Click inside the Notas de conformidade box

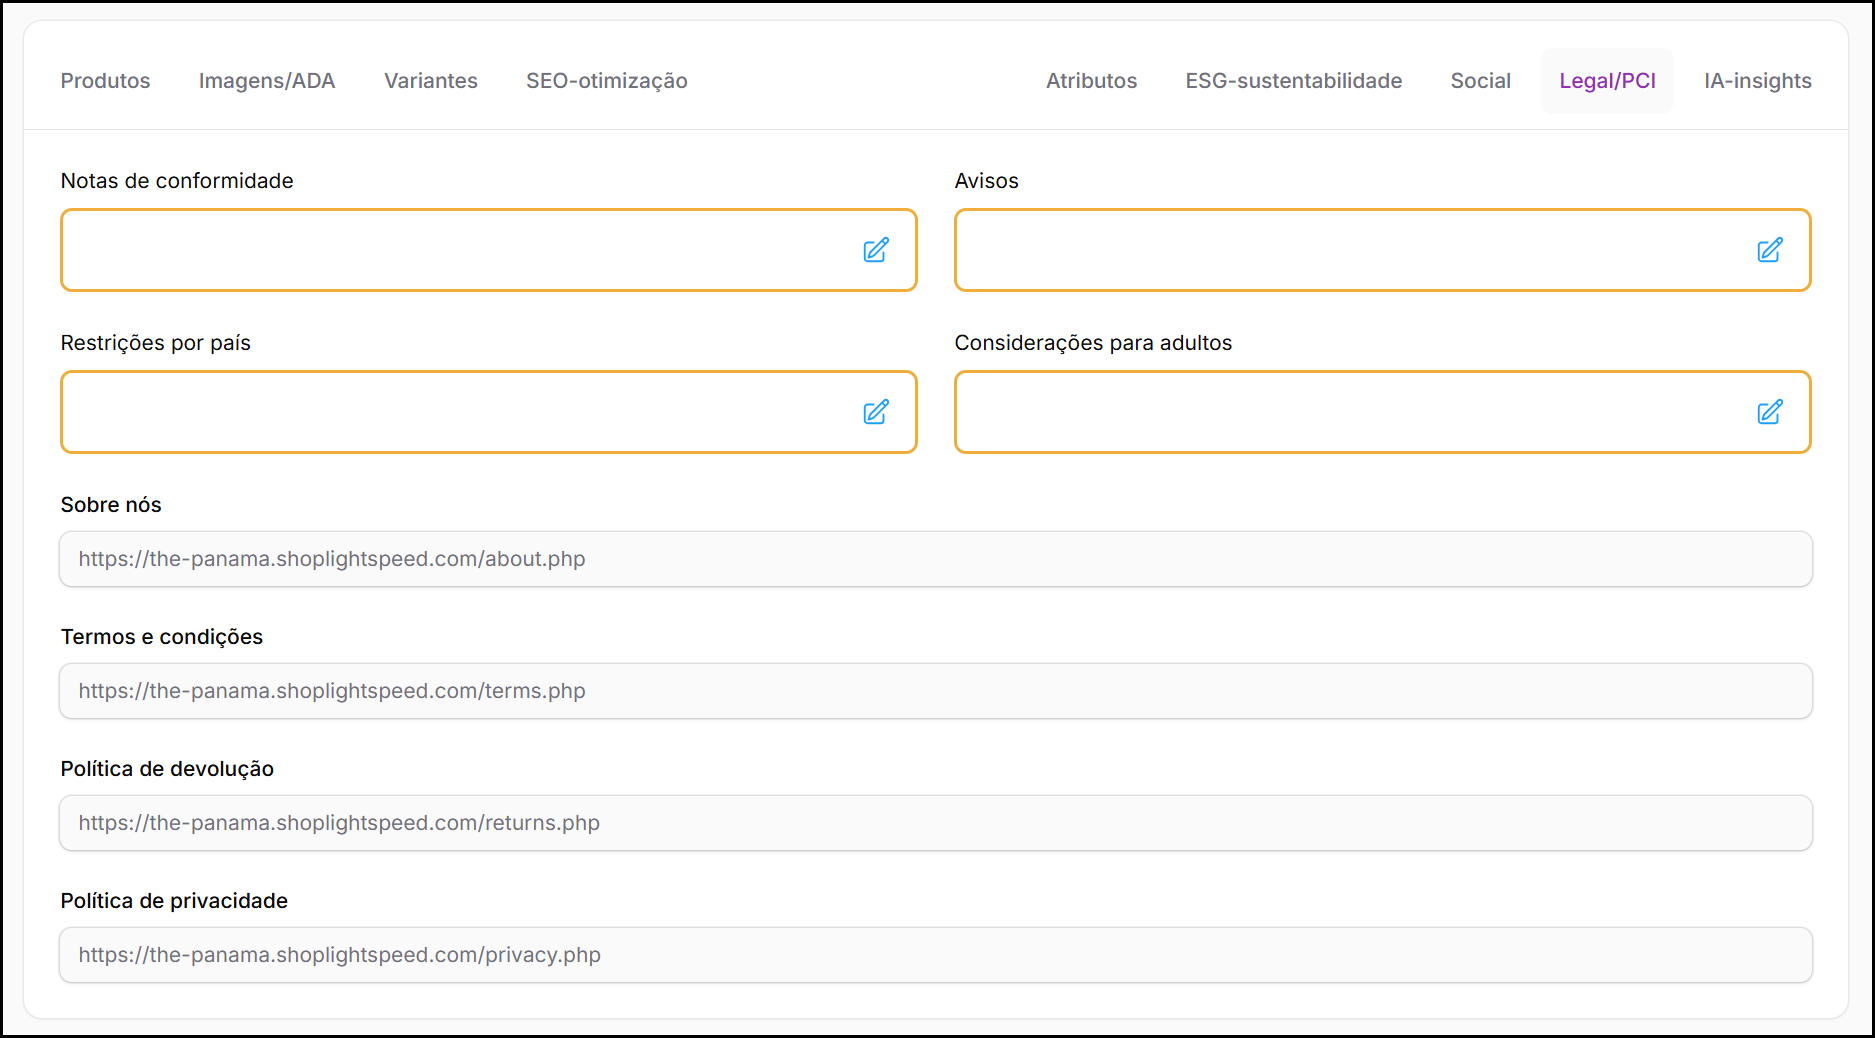point(450,250)
